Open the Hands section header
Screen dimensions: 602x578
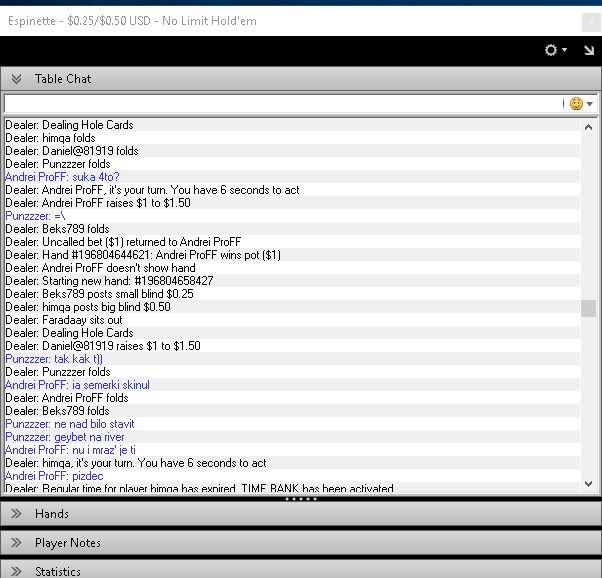[x=301, y=514]
